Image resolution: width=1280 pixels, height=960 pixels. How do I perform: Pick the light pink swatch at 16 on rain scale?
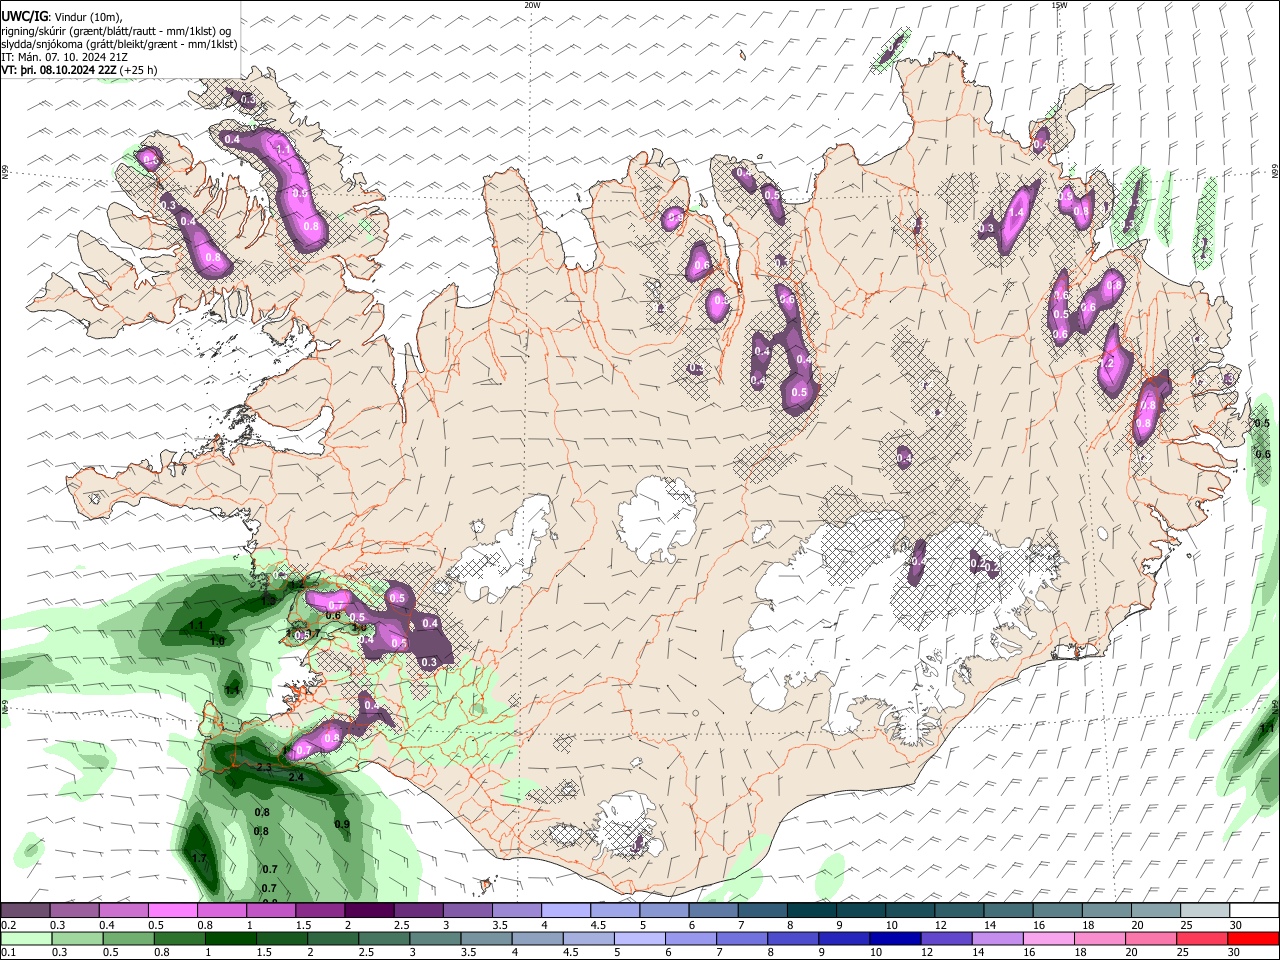[1047, 938]
